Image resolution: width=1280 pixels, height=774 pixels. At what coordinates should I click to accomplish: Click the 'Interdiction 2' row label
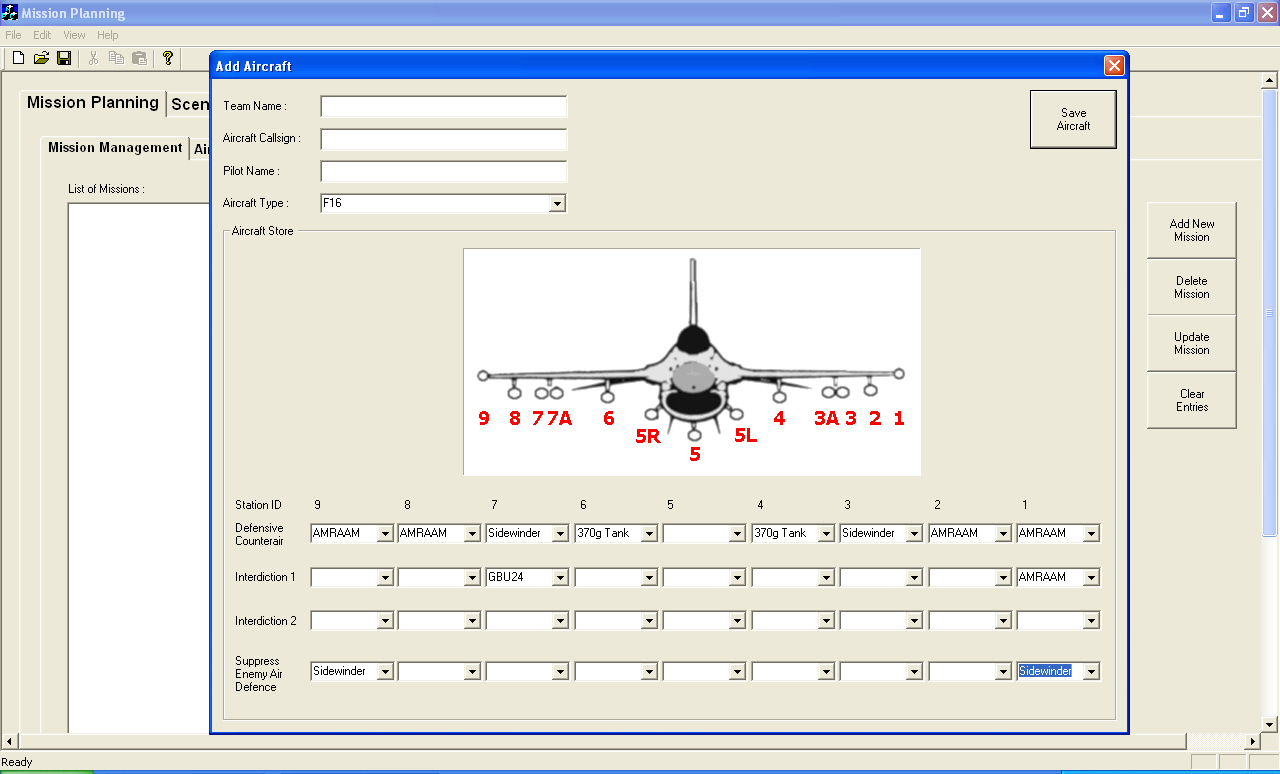(x=265, y=621)
